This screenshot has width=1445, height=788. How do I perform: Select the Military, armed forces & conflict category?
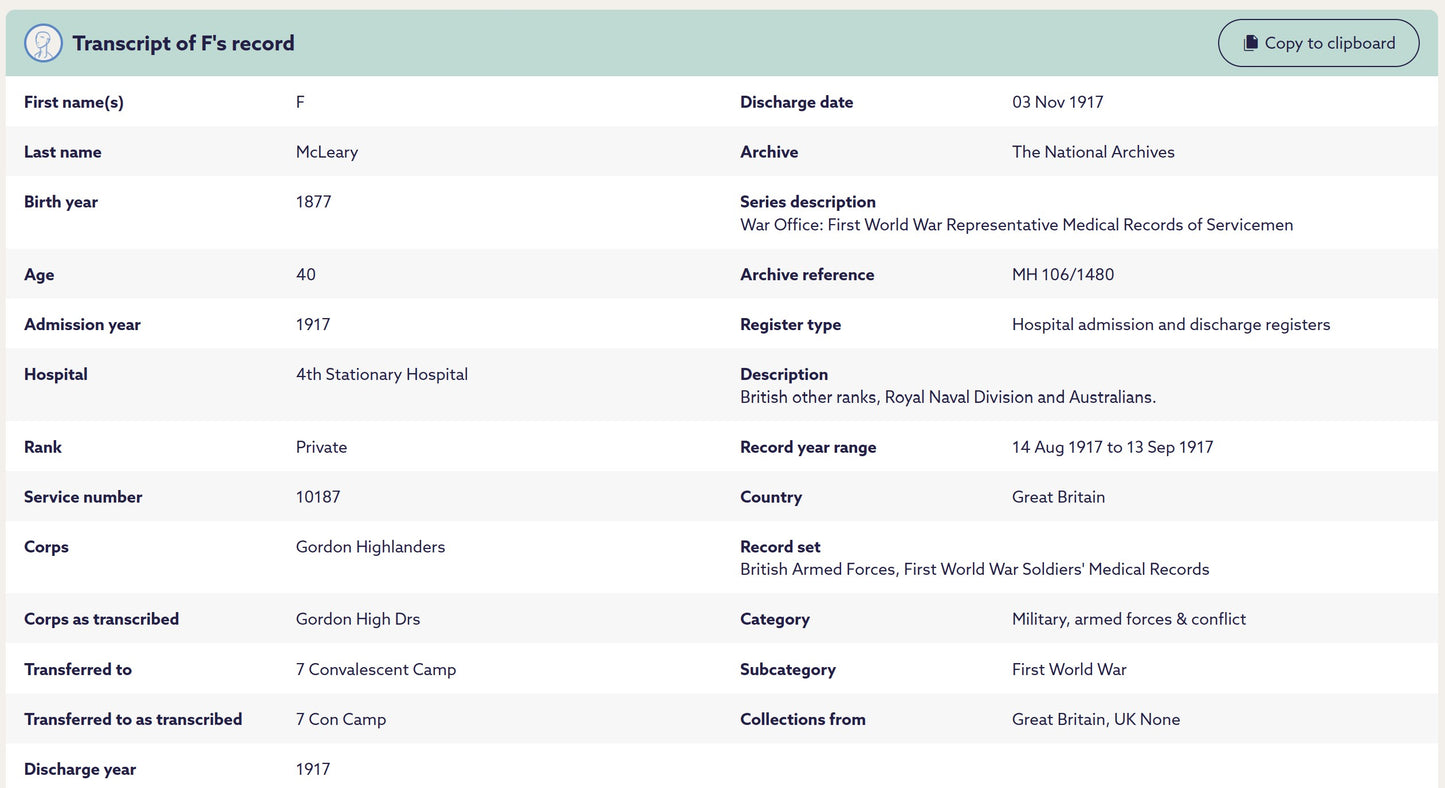click(x=1129, y=620)
